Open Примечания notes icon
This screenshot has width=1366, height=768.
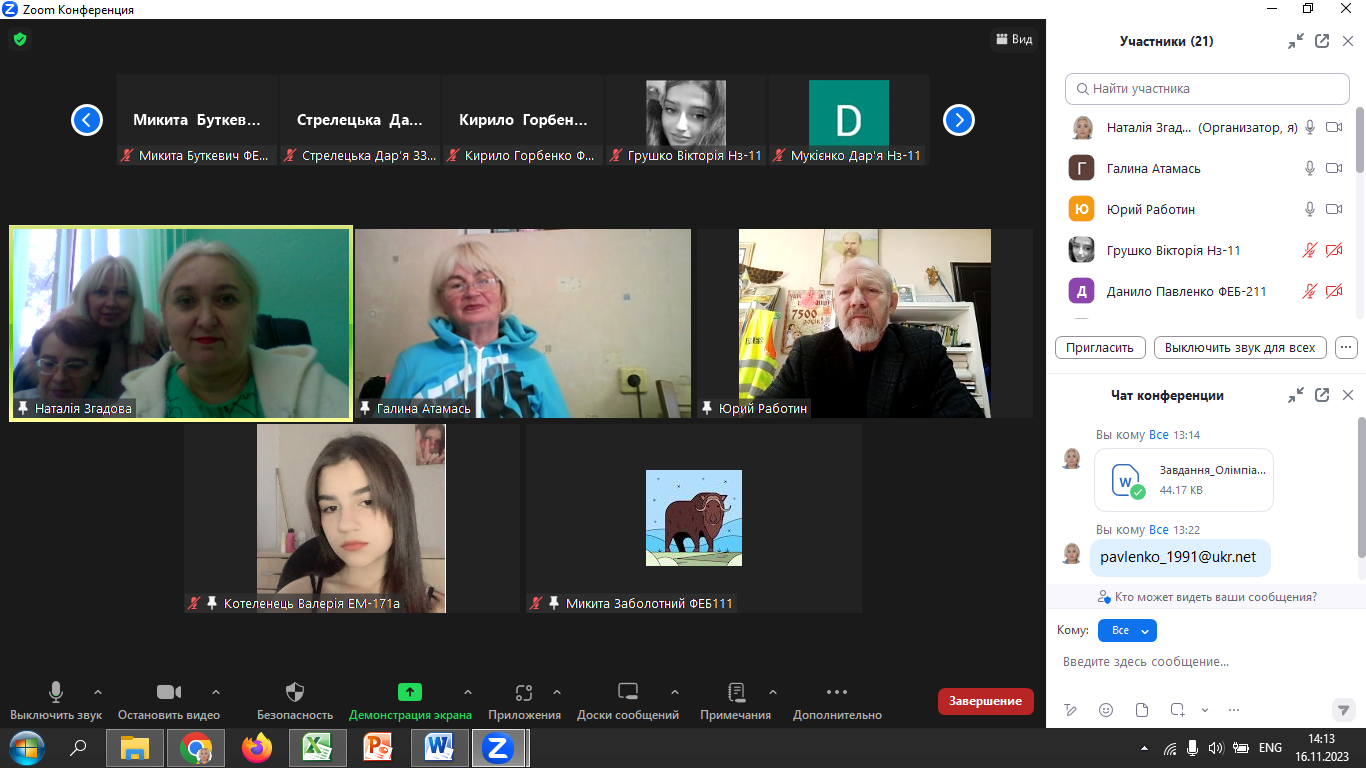(737, 692)
